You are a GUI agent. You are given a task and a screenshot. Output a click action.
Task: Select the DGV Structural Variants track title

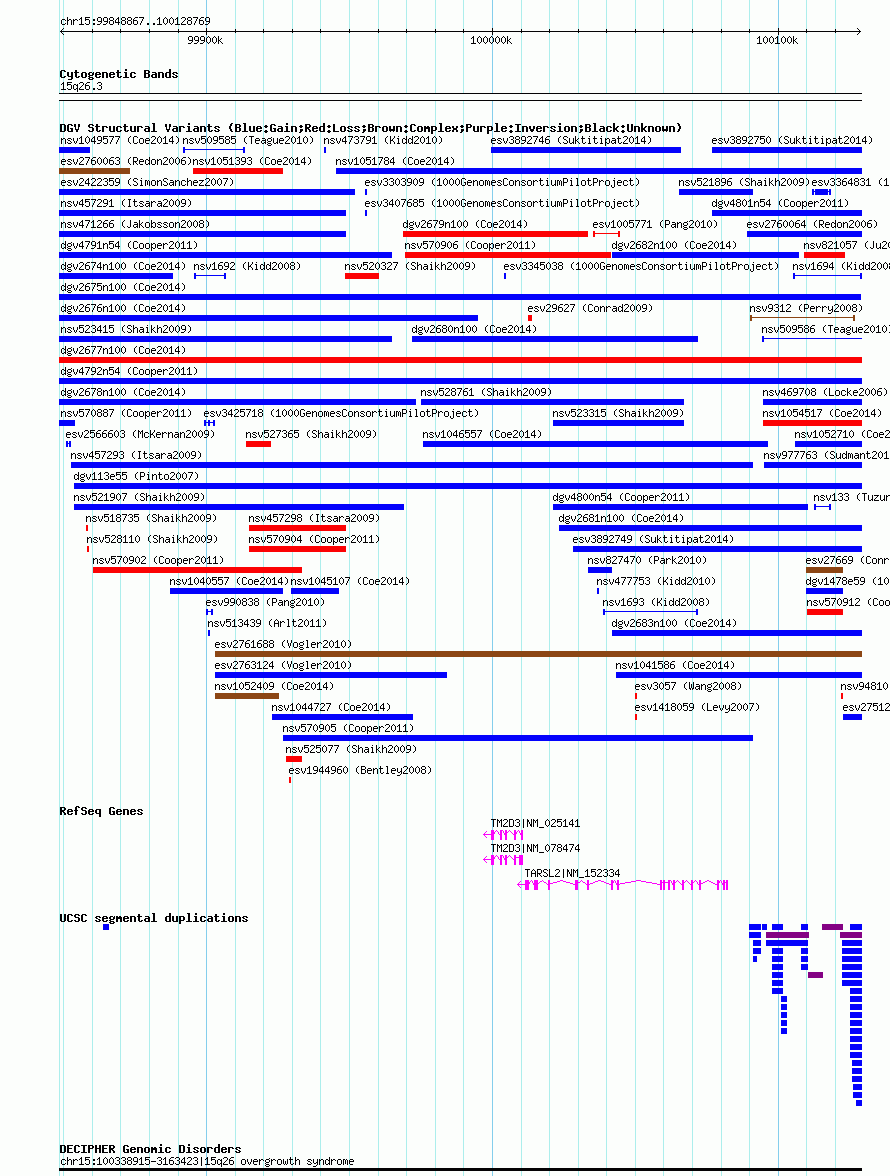(370, 128)
